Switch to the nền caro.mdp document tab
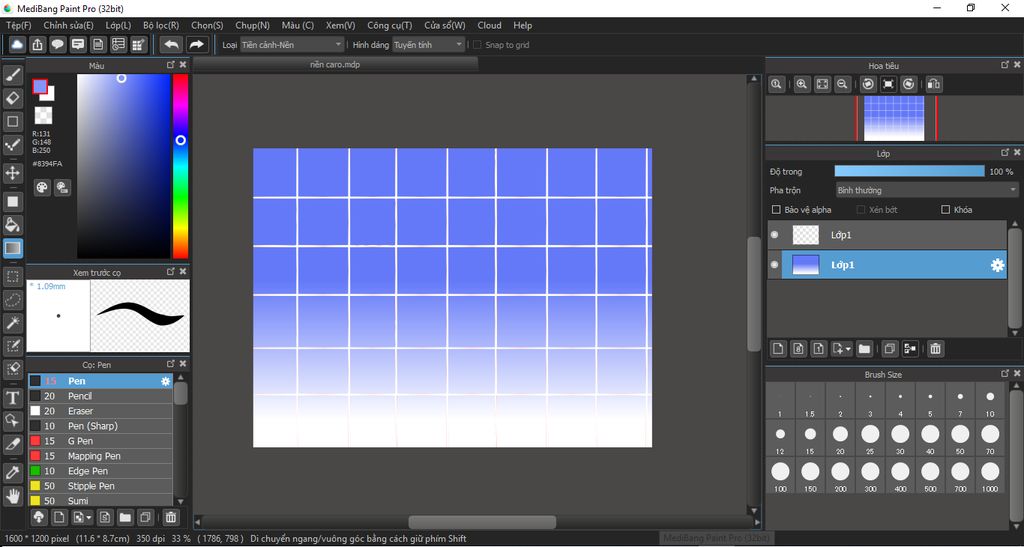Viewport: 1024px width, 547px height. click(x=336, y=65)
